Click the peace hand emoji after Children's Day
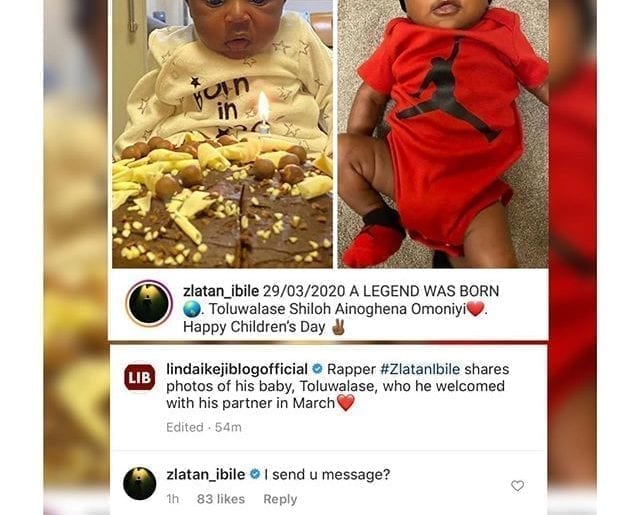640x515 pixels. point(338,327)
